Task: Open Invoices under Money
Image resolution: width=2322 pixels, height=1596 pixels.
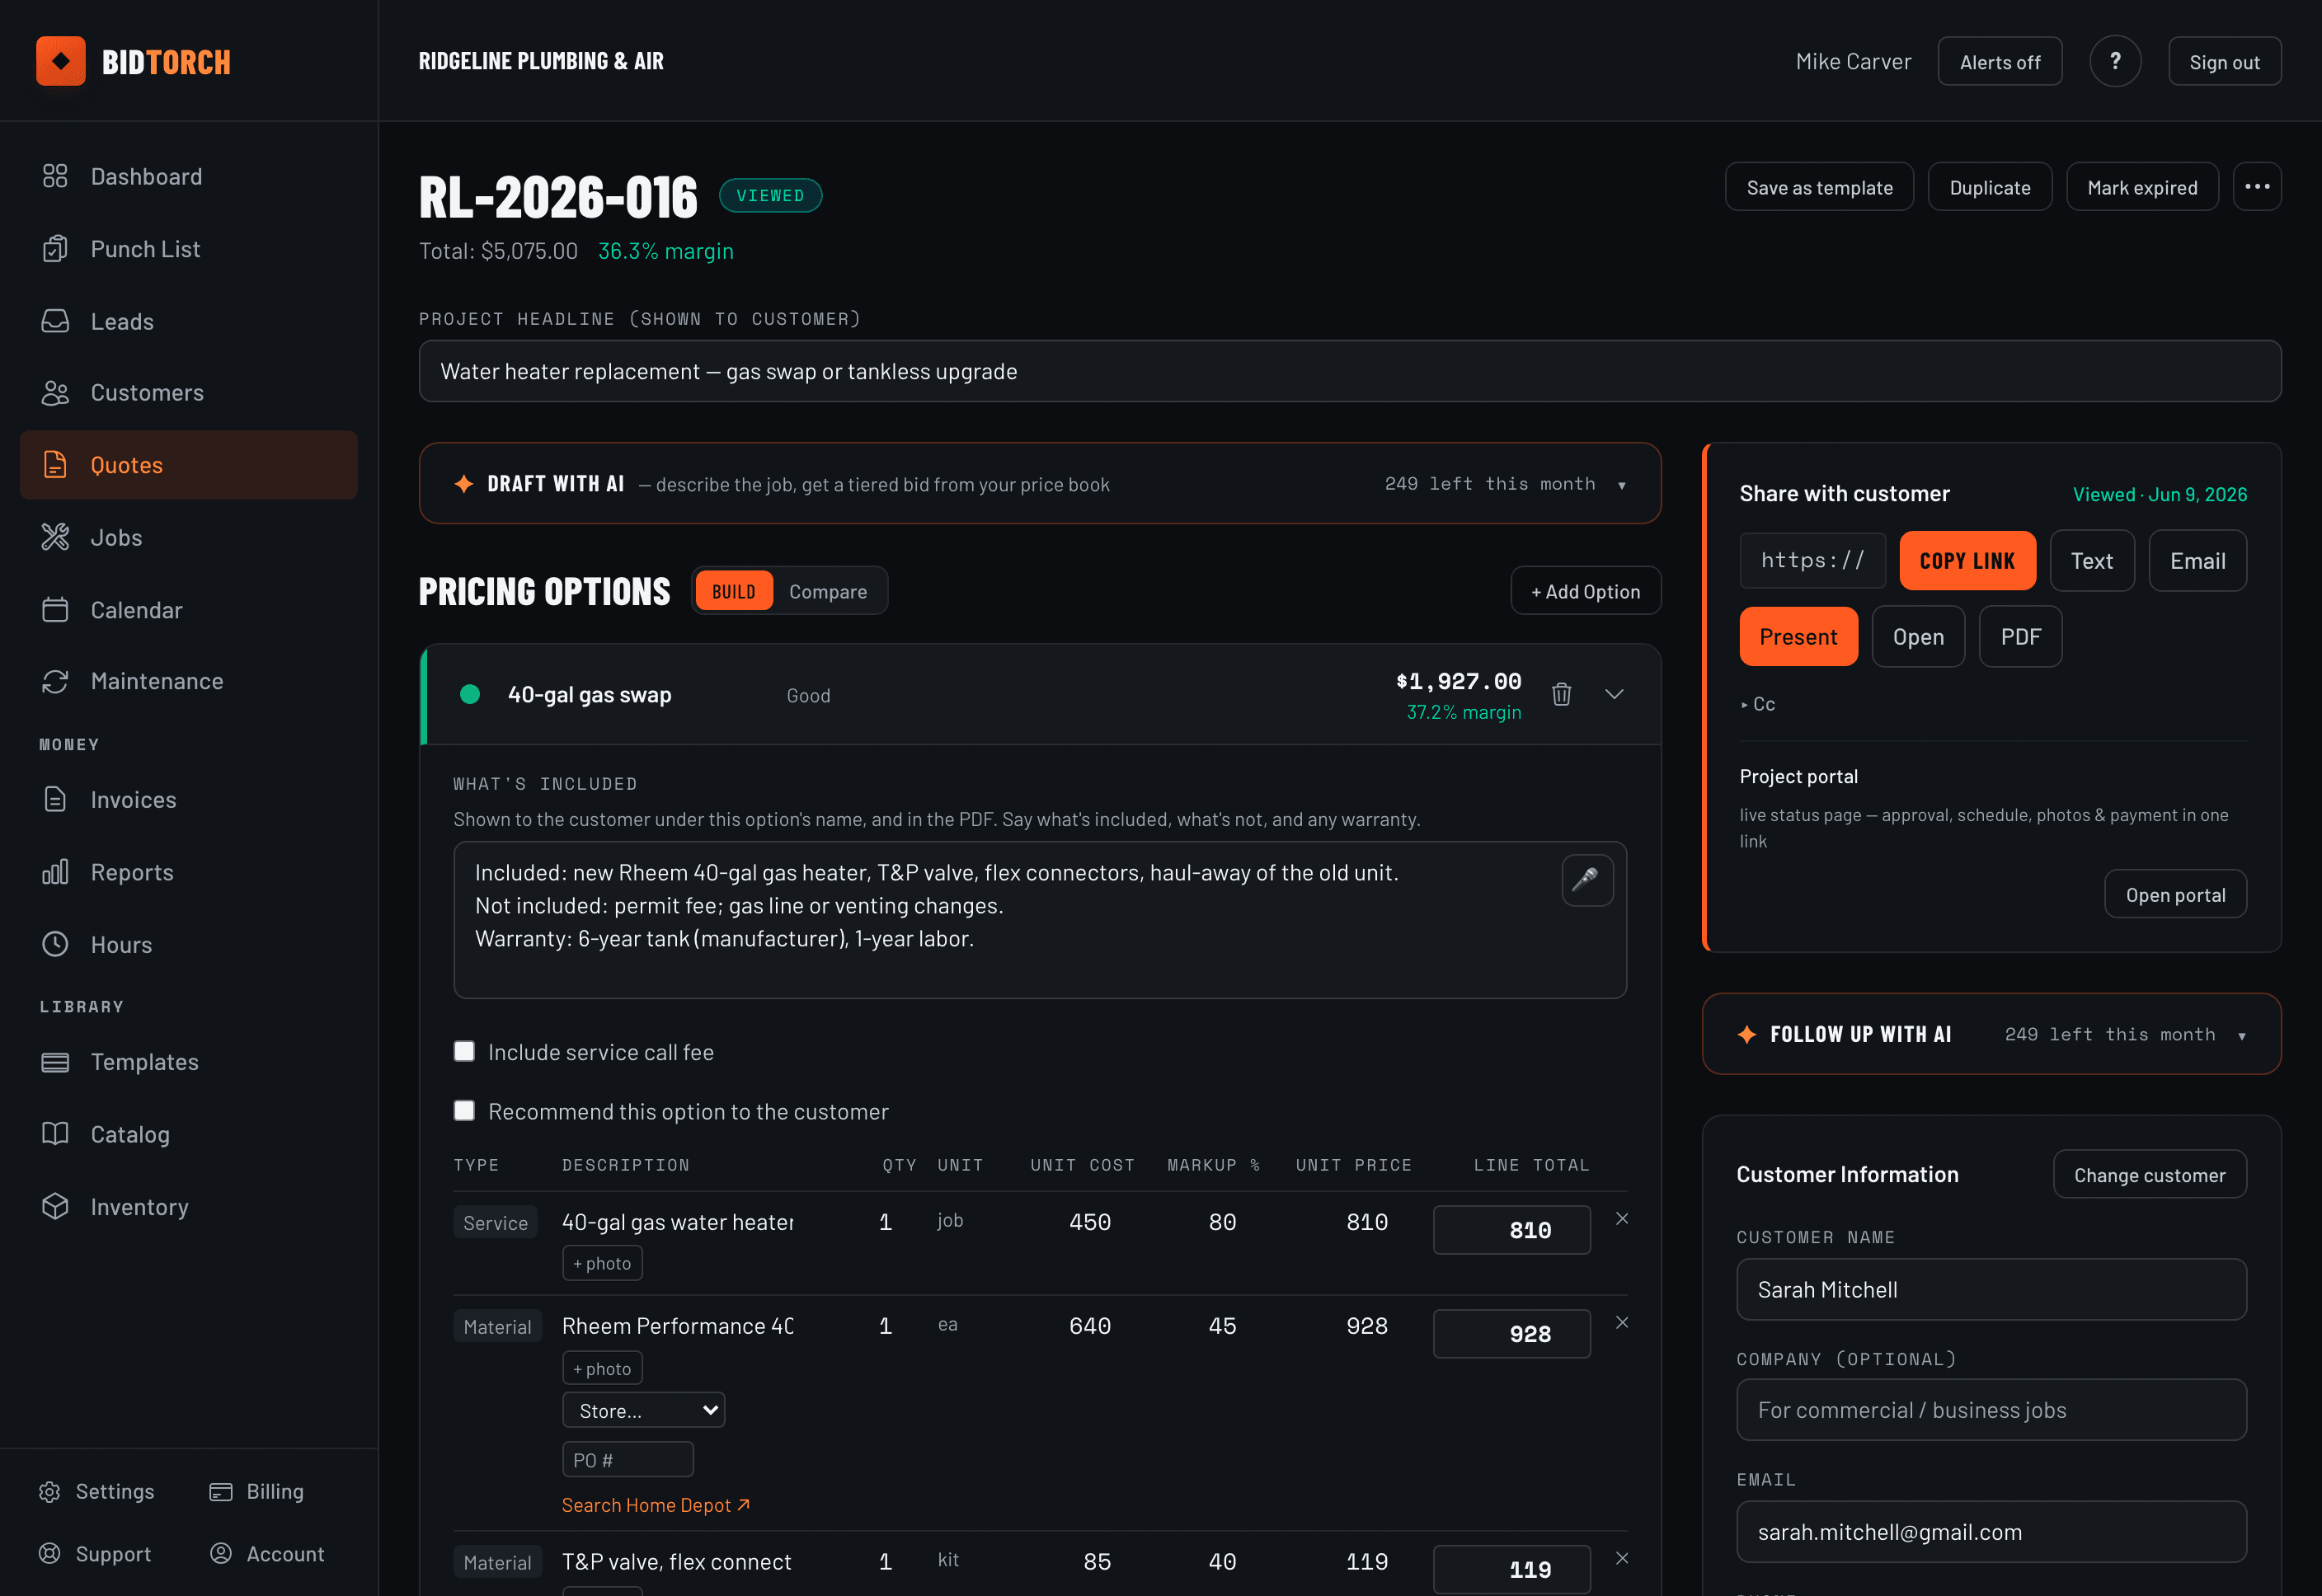Action: (x=188, y=799)
